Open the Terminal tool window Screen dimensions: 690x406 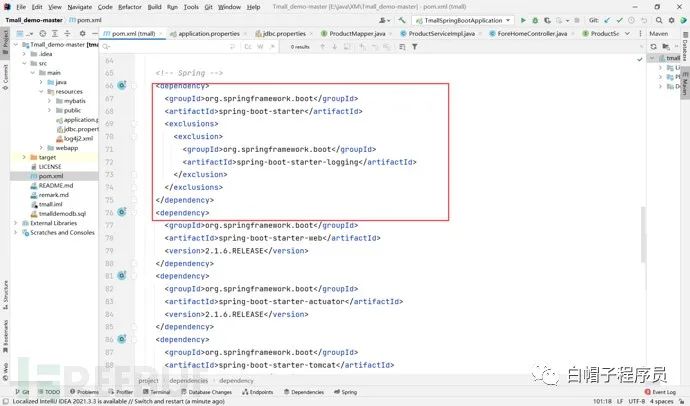click(x=154, y=392)
